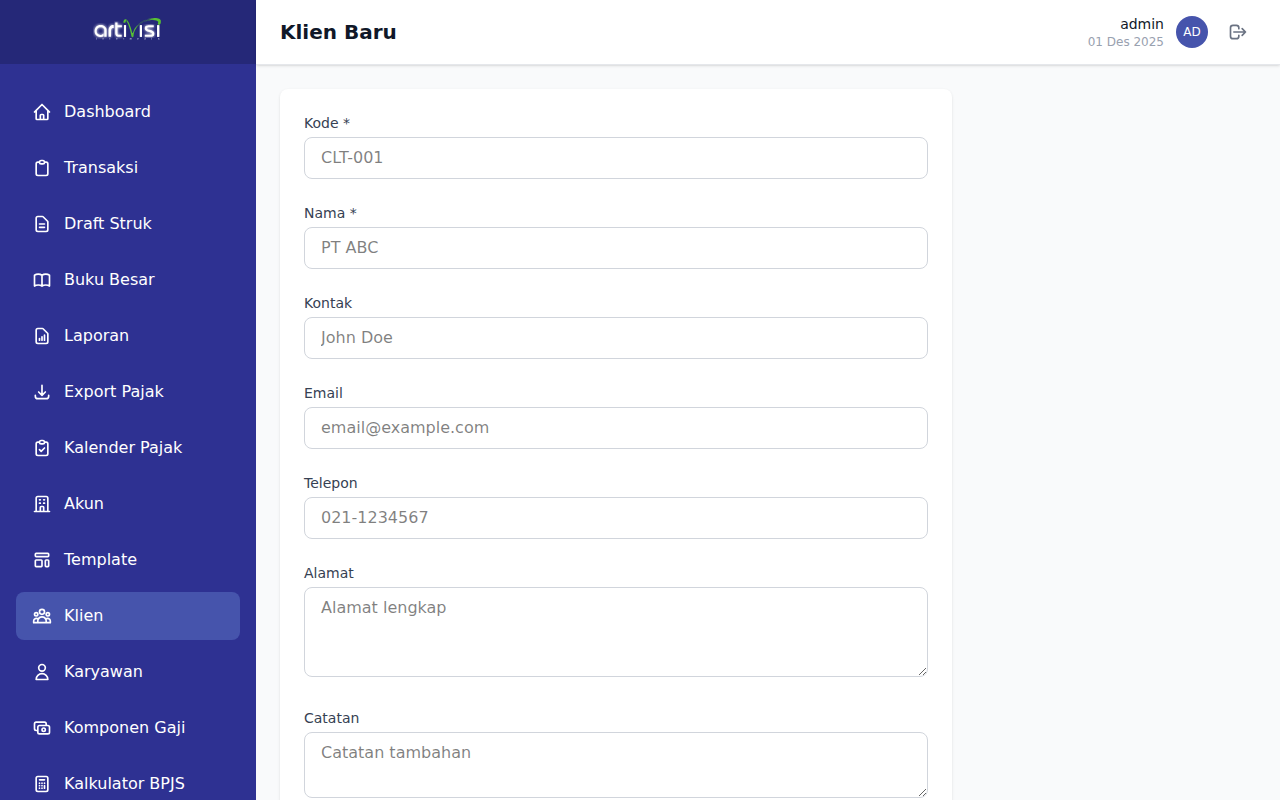Go to Karyawan page
The image size is (1280, 800).
(x=103, y=672)
